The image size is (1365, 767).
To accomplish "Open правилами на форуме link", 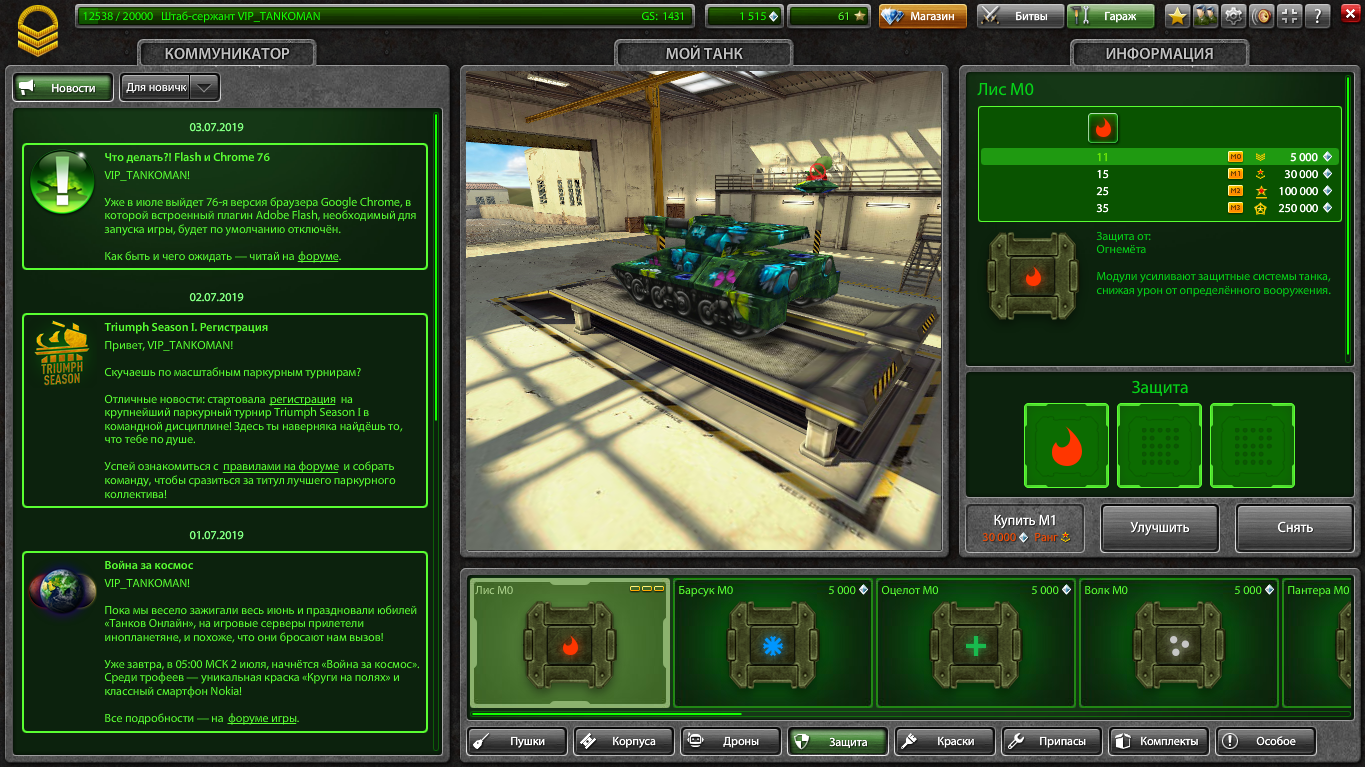I will click(x=281, y=467).
